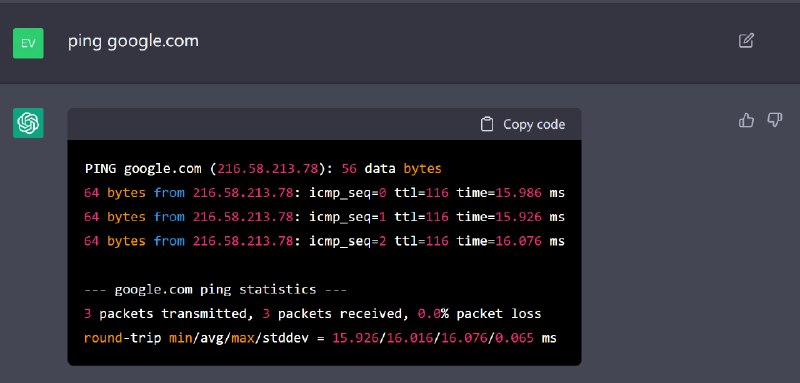Click the '3 packets transmitted' summary line
800x383 pixels.
pos(313,314)
